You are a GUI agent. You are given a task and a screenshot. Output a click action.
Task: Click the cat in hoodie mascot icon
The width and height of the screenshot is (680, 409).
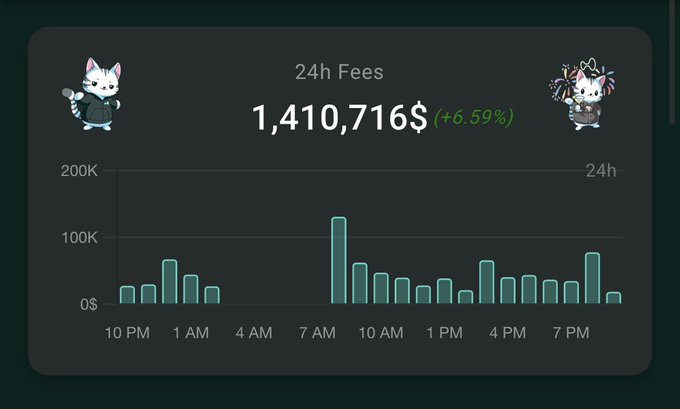pyautogui.click(x=92, y=94)
